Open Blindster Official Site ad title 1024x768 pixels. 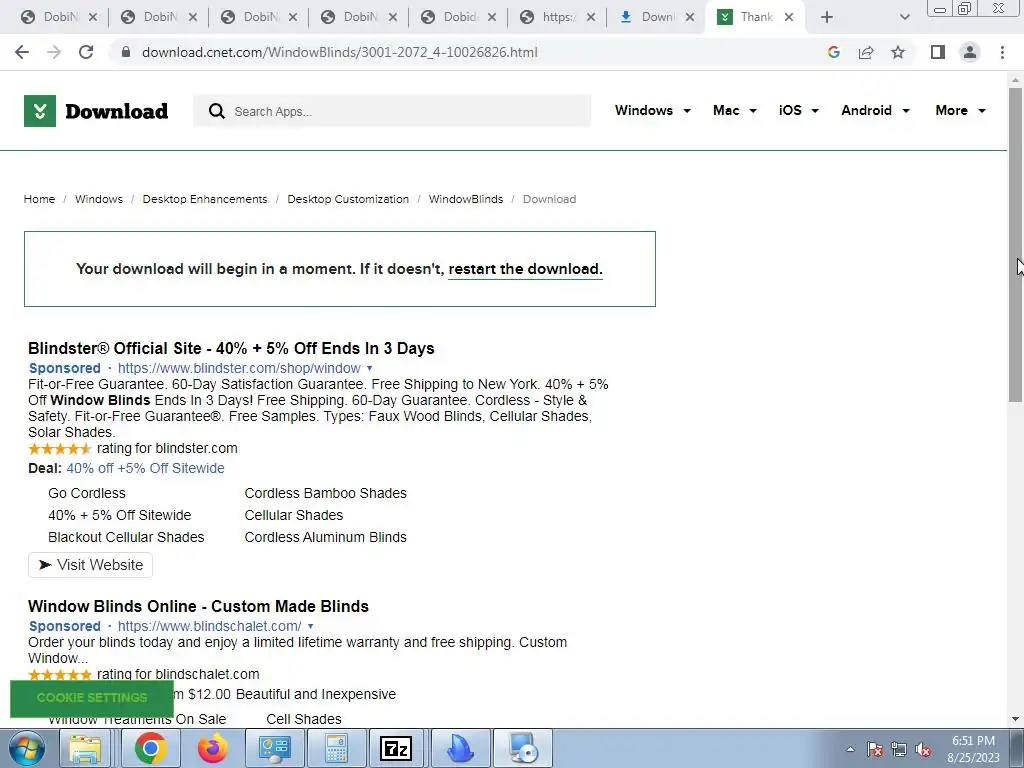tap(231, 348)
